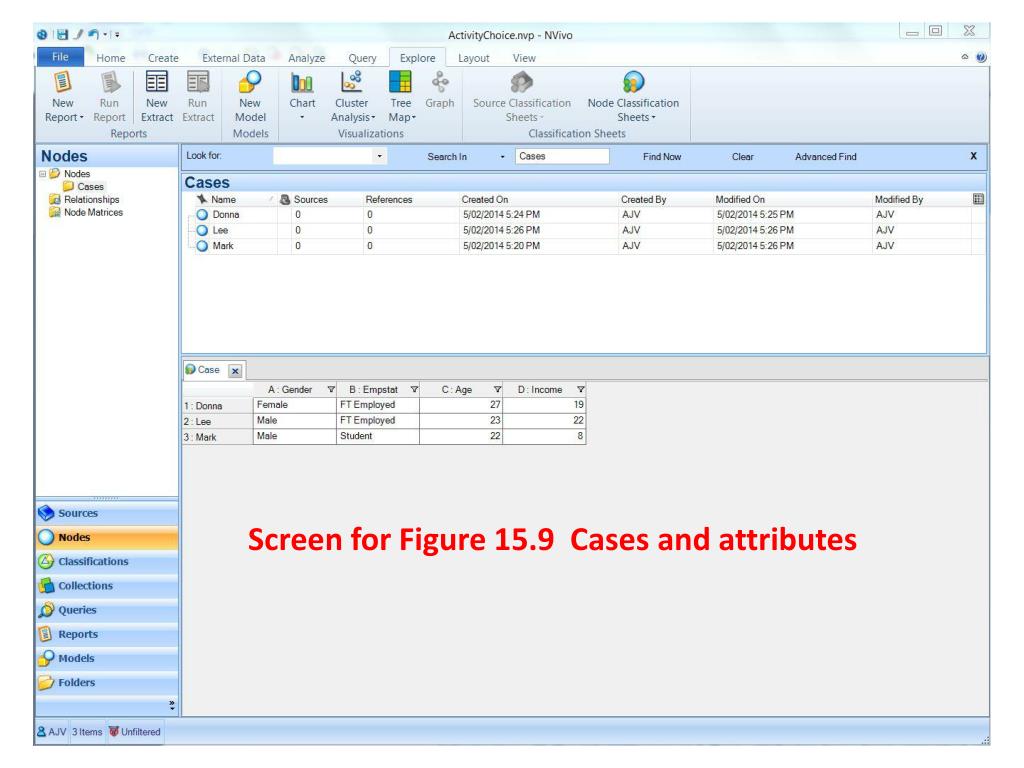The image size is (1024, 768).
Task: Click Advanced Find link
Action: coord(825,157)
